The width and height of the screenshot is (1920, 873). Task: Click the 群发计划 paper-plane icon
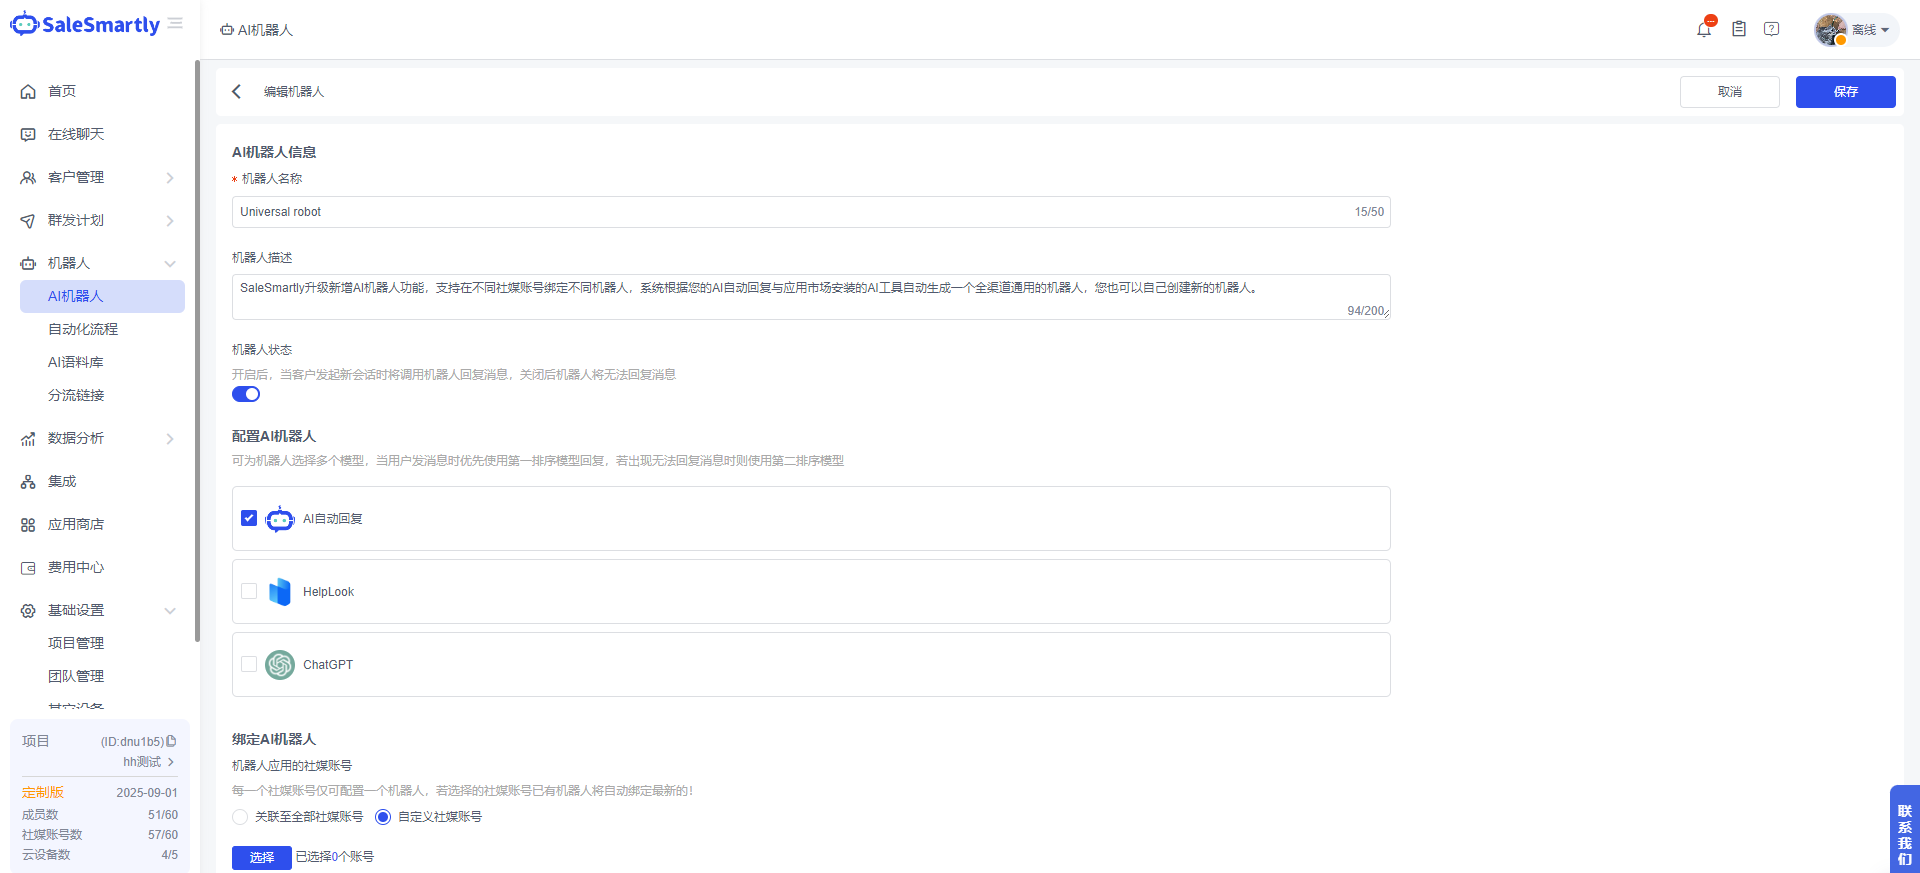point(28,220)
